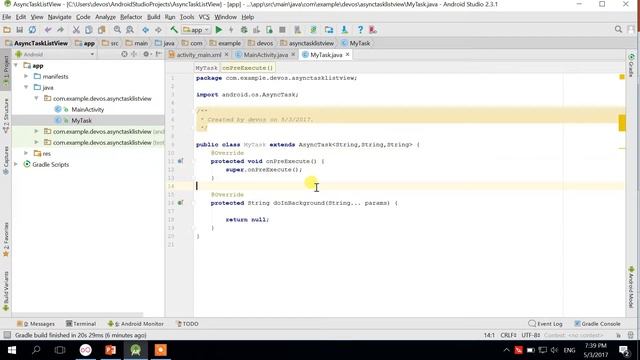Viewport: 640px width, 360px height.
Task: Click the Search Everywhere magnifier icon
Action: click(618, 29)
